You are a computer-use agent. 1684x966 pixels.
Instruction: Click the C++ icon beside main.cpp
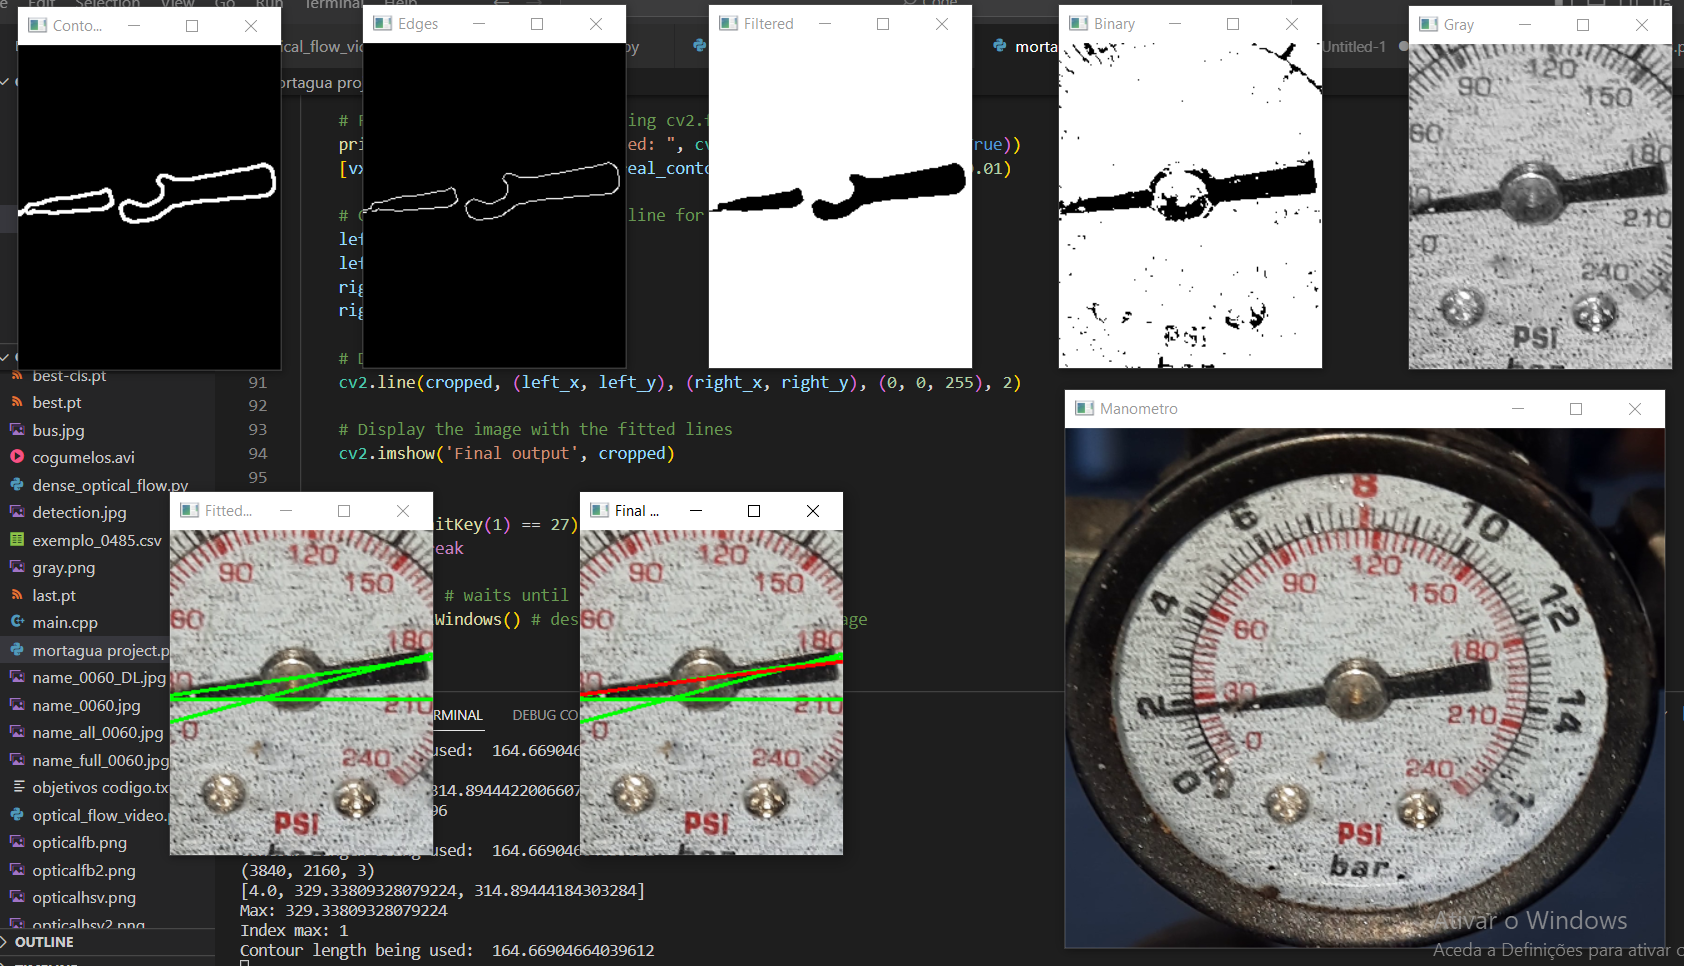click(x=17, y=622)
